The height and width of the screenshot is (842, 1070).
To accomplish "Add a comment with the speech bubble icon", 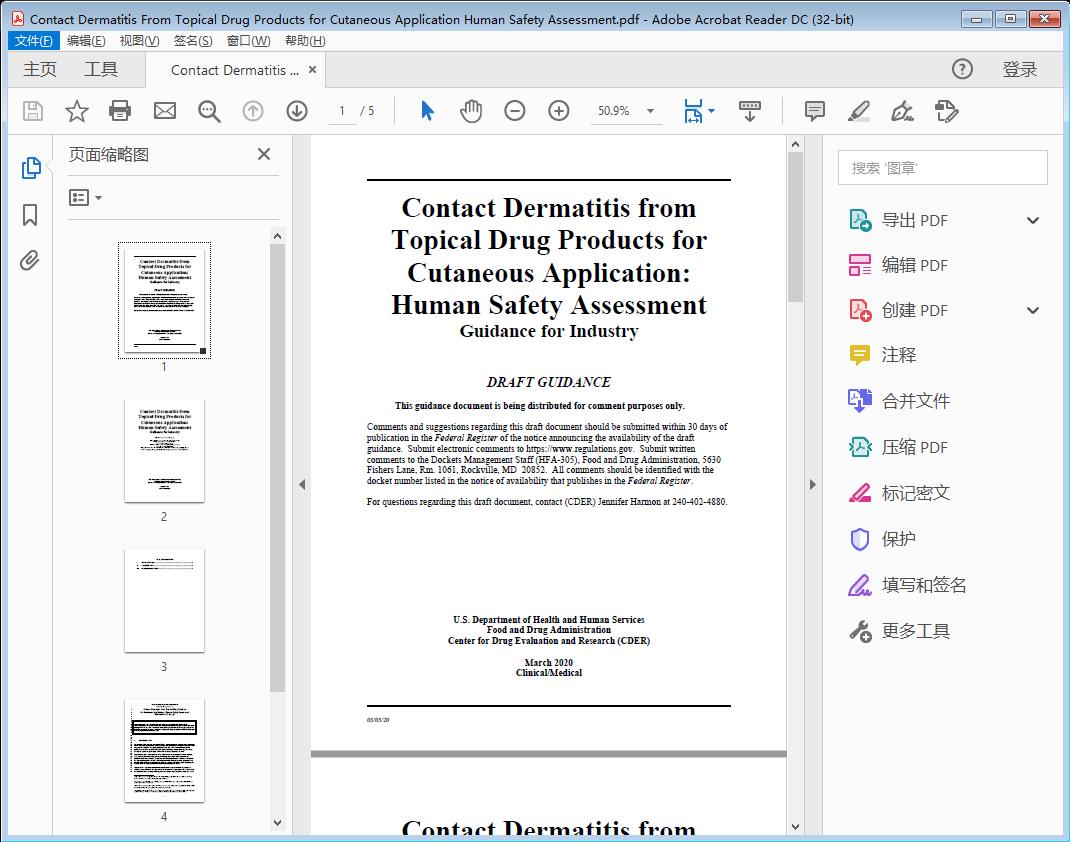I will (814, 111).
